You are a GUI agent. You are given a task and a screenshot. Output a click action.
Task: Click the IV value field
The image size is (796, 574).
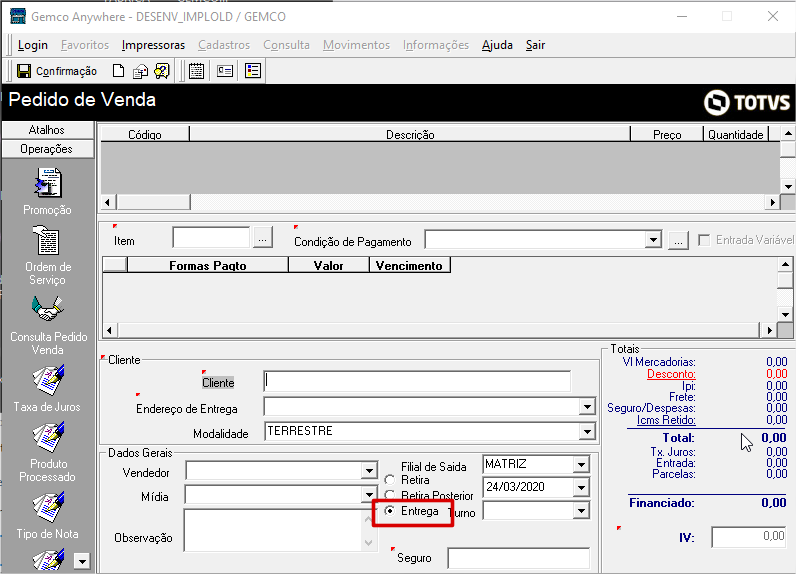coord(749,537)
